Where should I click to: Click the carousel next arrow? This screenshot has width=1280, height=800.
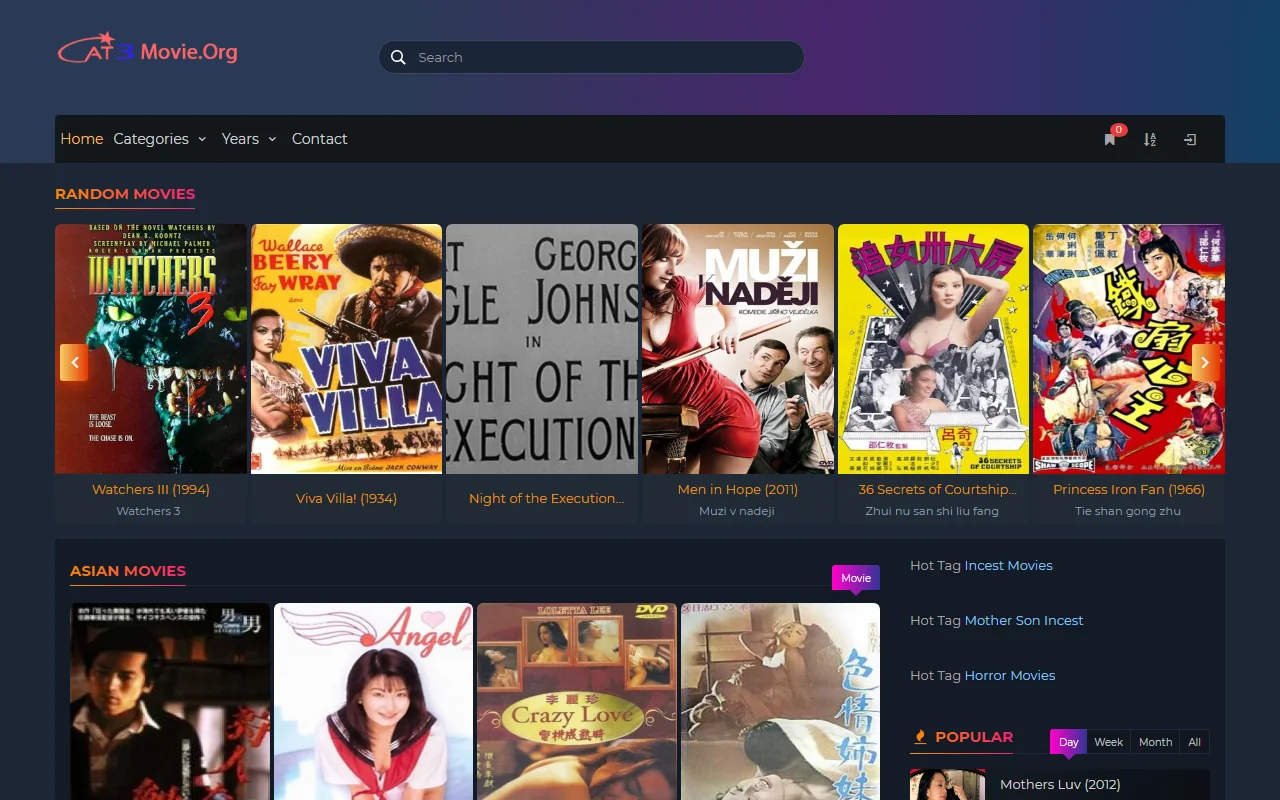pyautogui.click(x=1205, y=362)
